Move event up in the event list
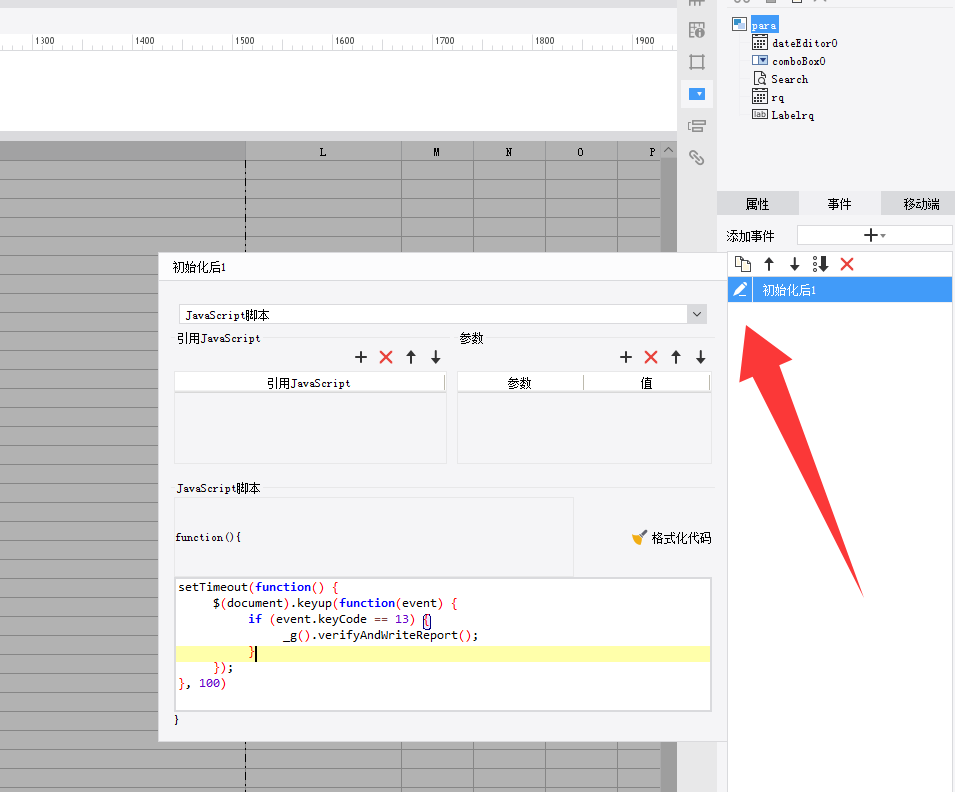Image resolution: width=955 pixels, height=792 pixels. pyautogui.click(x=769, y=264)
